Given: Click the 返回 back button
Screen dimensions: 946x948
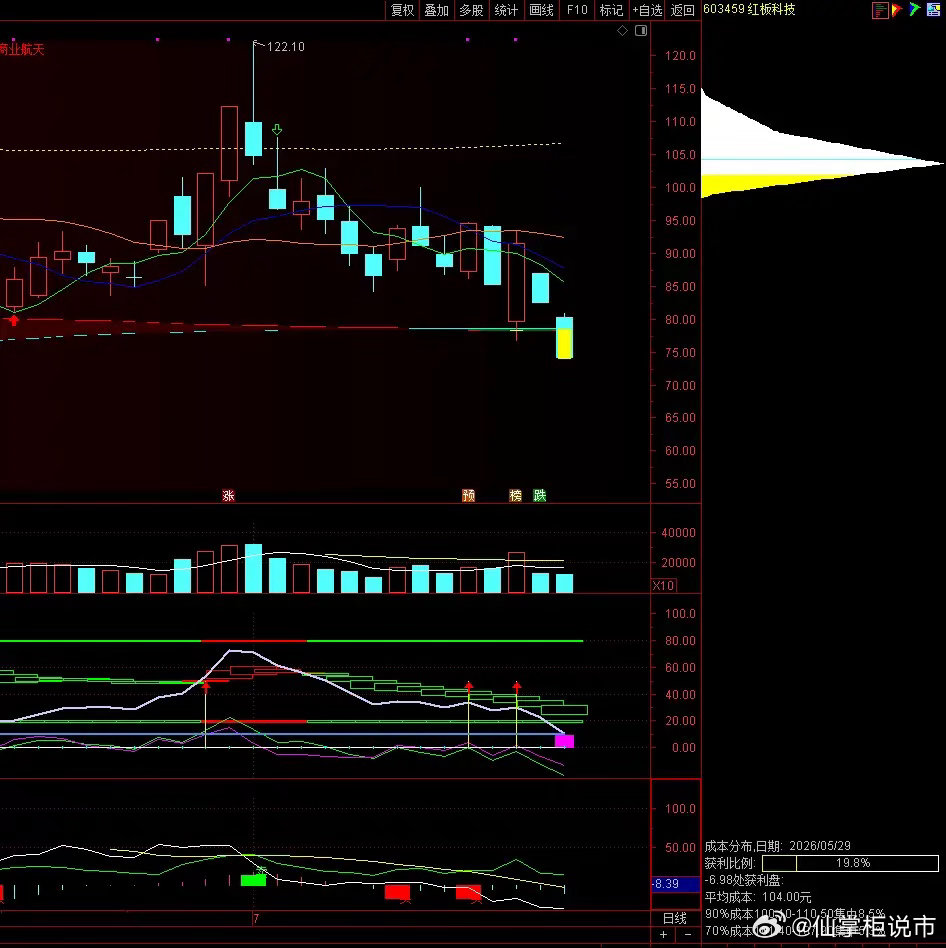Looking at the screenshot, I should point(682,10).
